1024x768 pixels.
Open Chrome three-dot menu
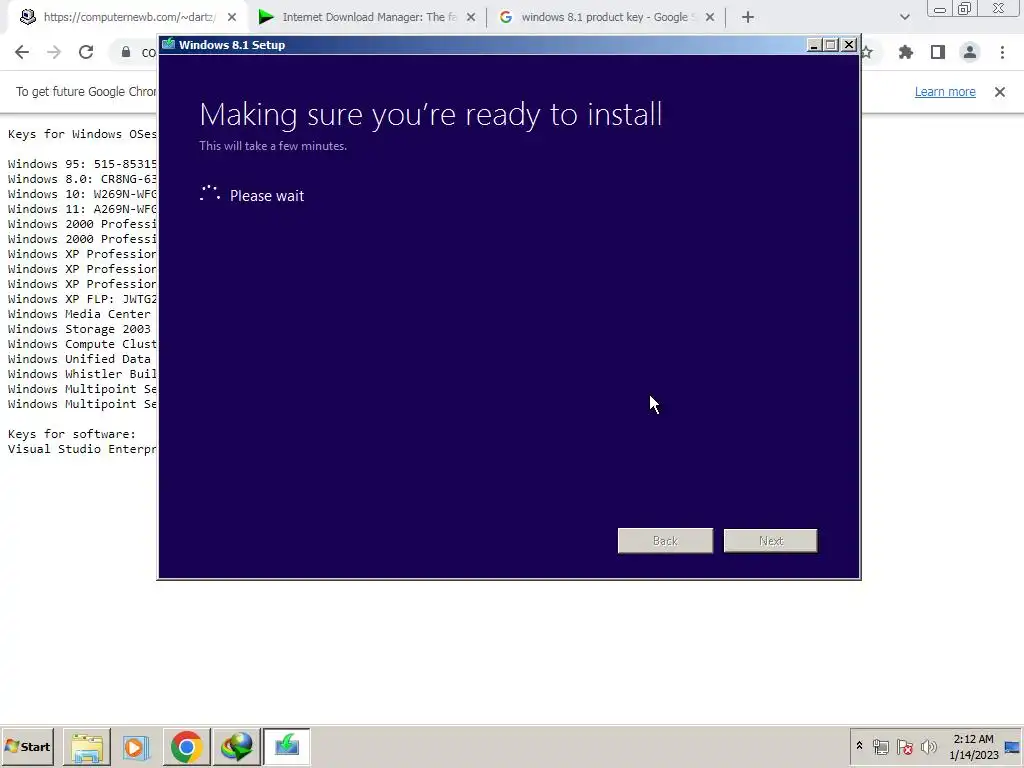[x=1002, y=52]
